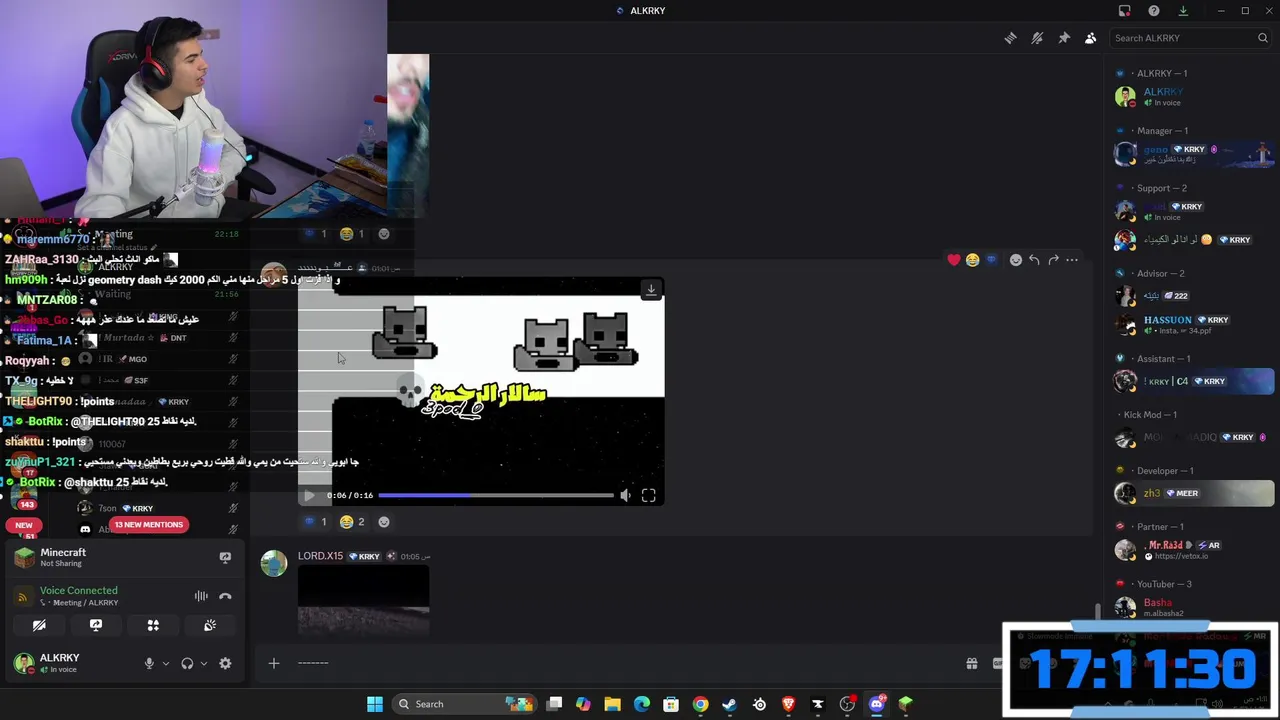This screenshot has width=1280, height=720.
Task: Deafen with the headphones icon
Action: click(x=187, y=663)
